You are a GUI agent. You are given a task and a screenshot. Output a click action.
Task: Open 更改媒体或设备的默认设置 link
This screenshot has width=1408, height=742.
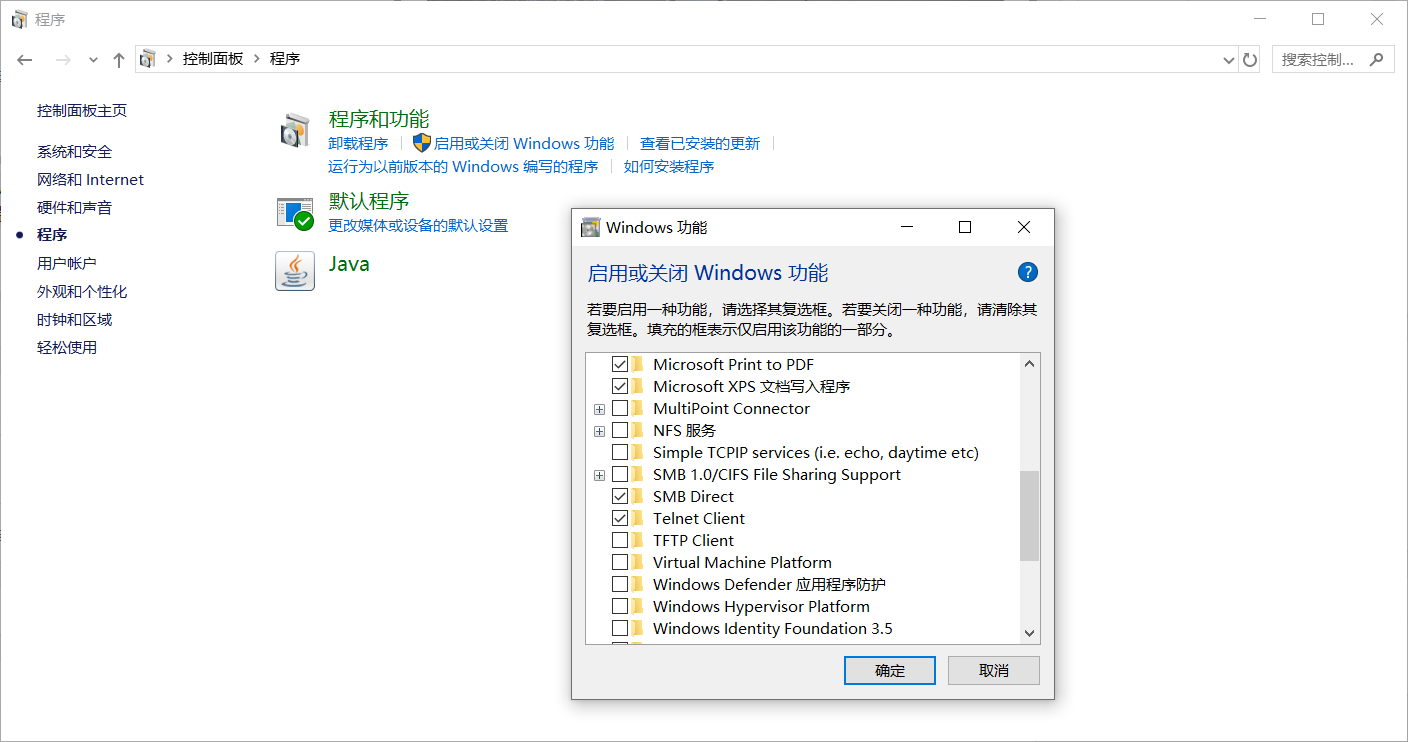418,225
